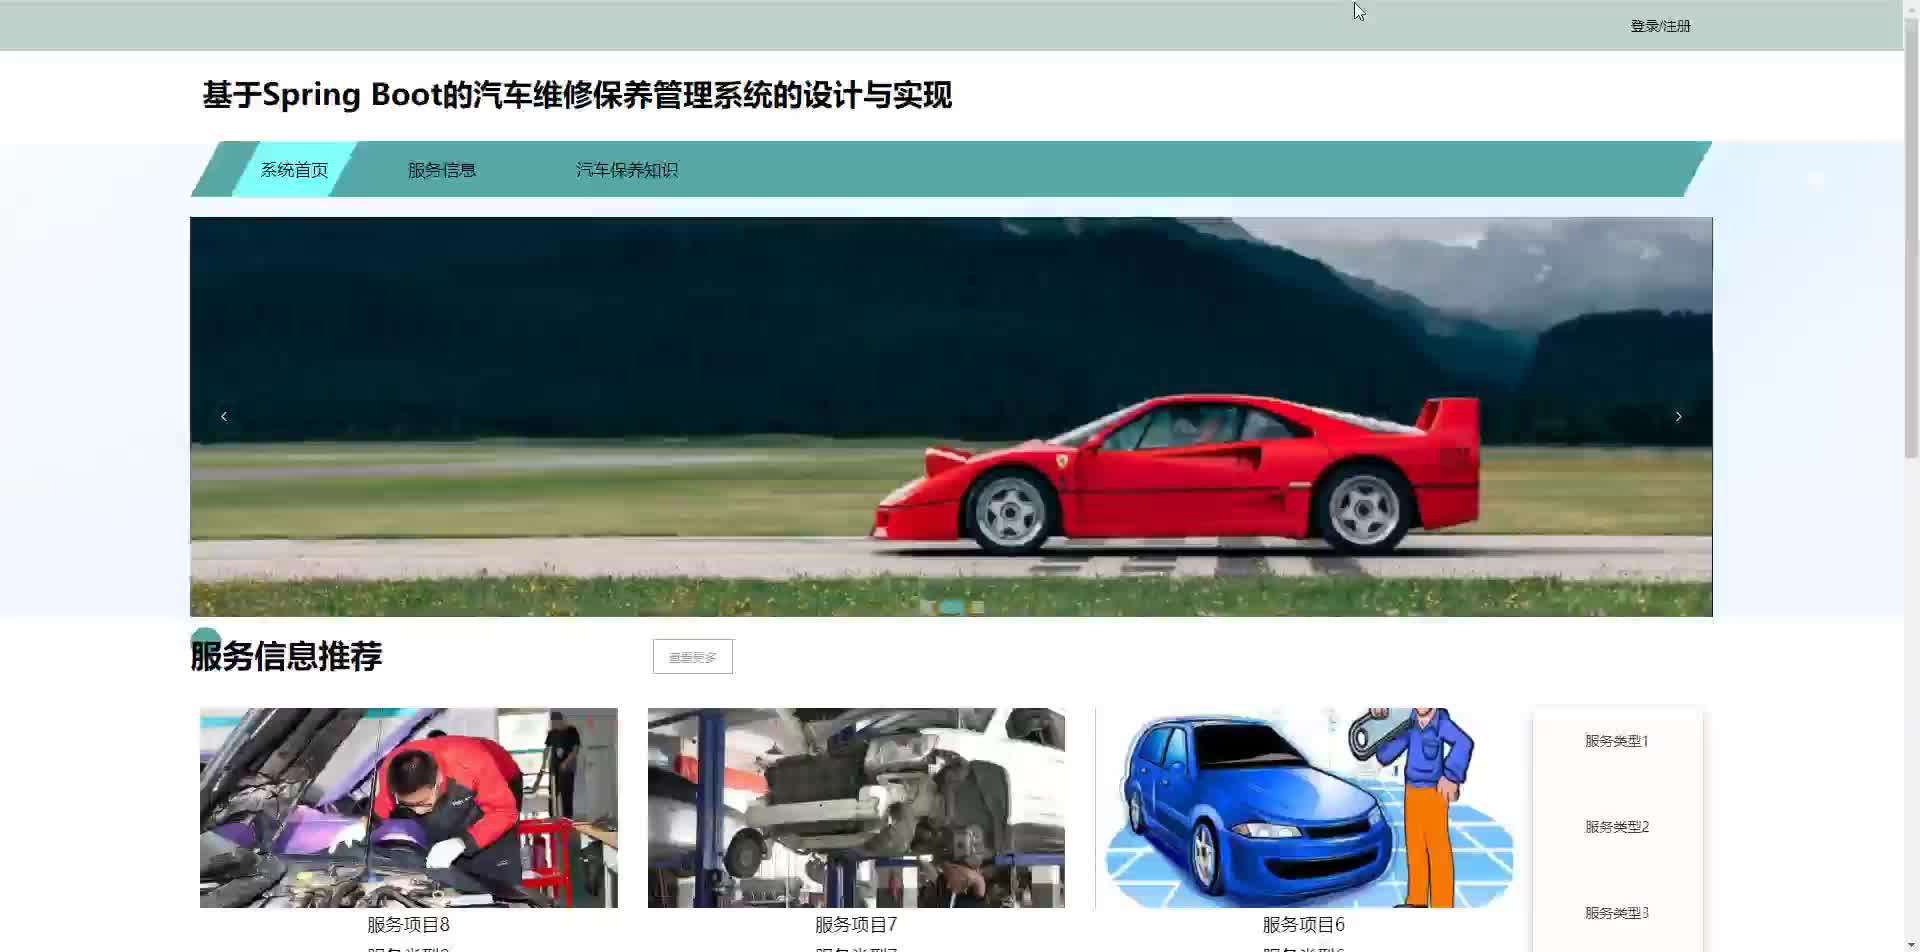The width and height of the screenshot is (1920, 952).
Task: Open the 服务信息 menu item
Action: point(442,170)
